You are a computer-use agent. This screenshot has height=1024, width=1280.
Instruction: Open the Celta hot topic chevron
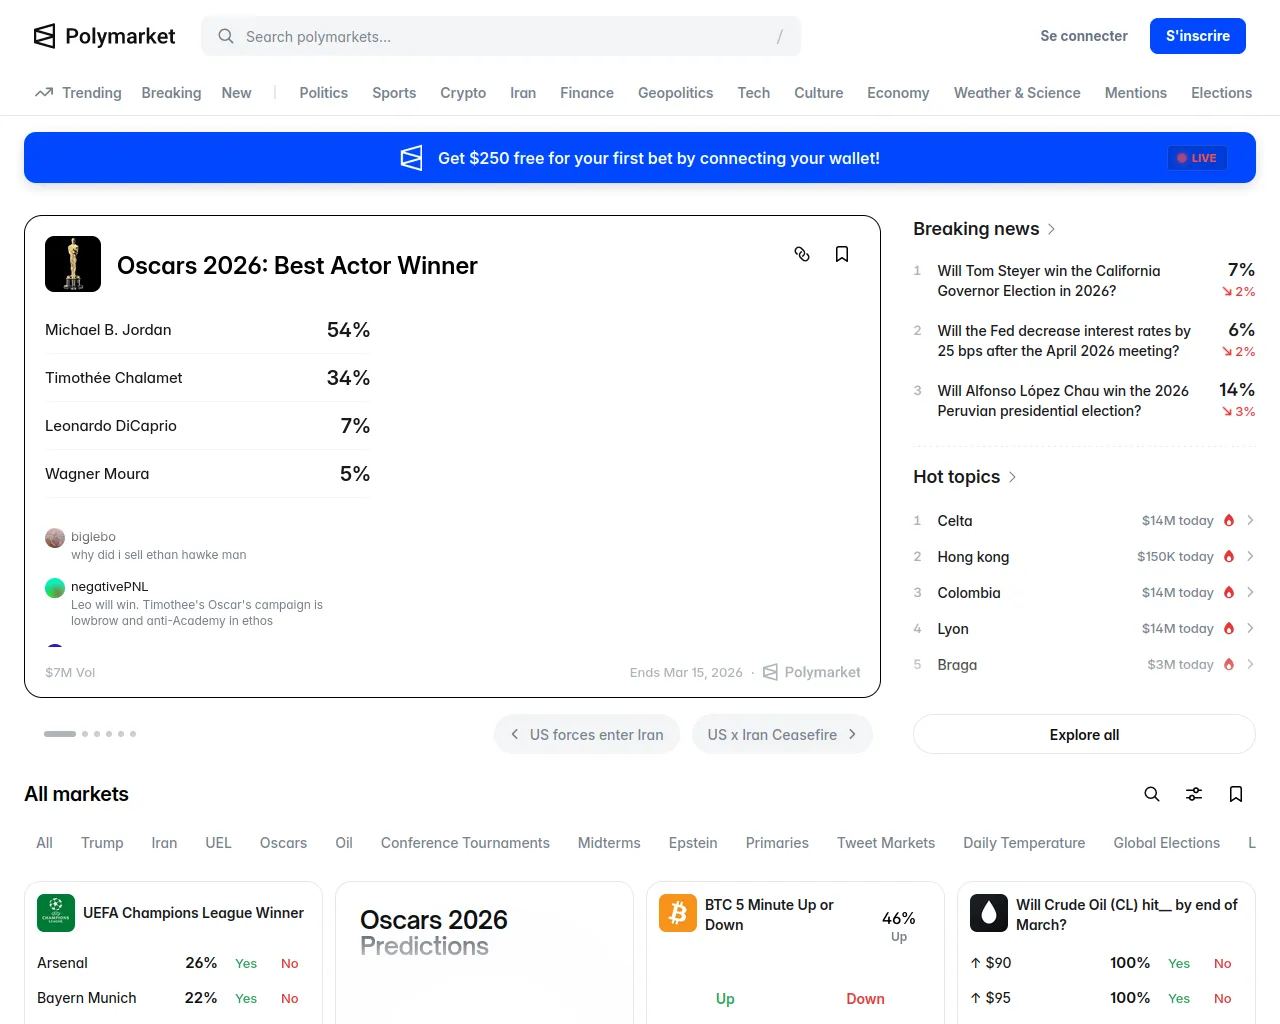[1250, 520]
